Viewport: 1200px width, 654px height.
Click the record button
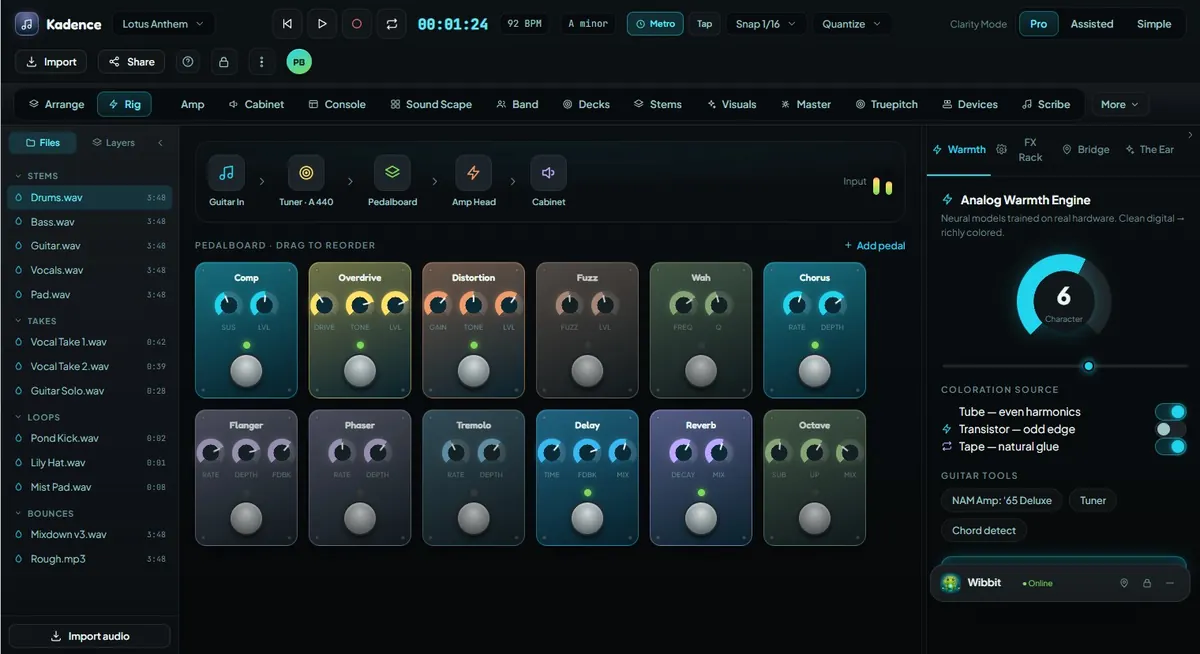pyautogui.click(x=356, y=23)
